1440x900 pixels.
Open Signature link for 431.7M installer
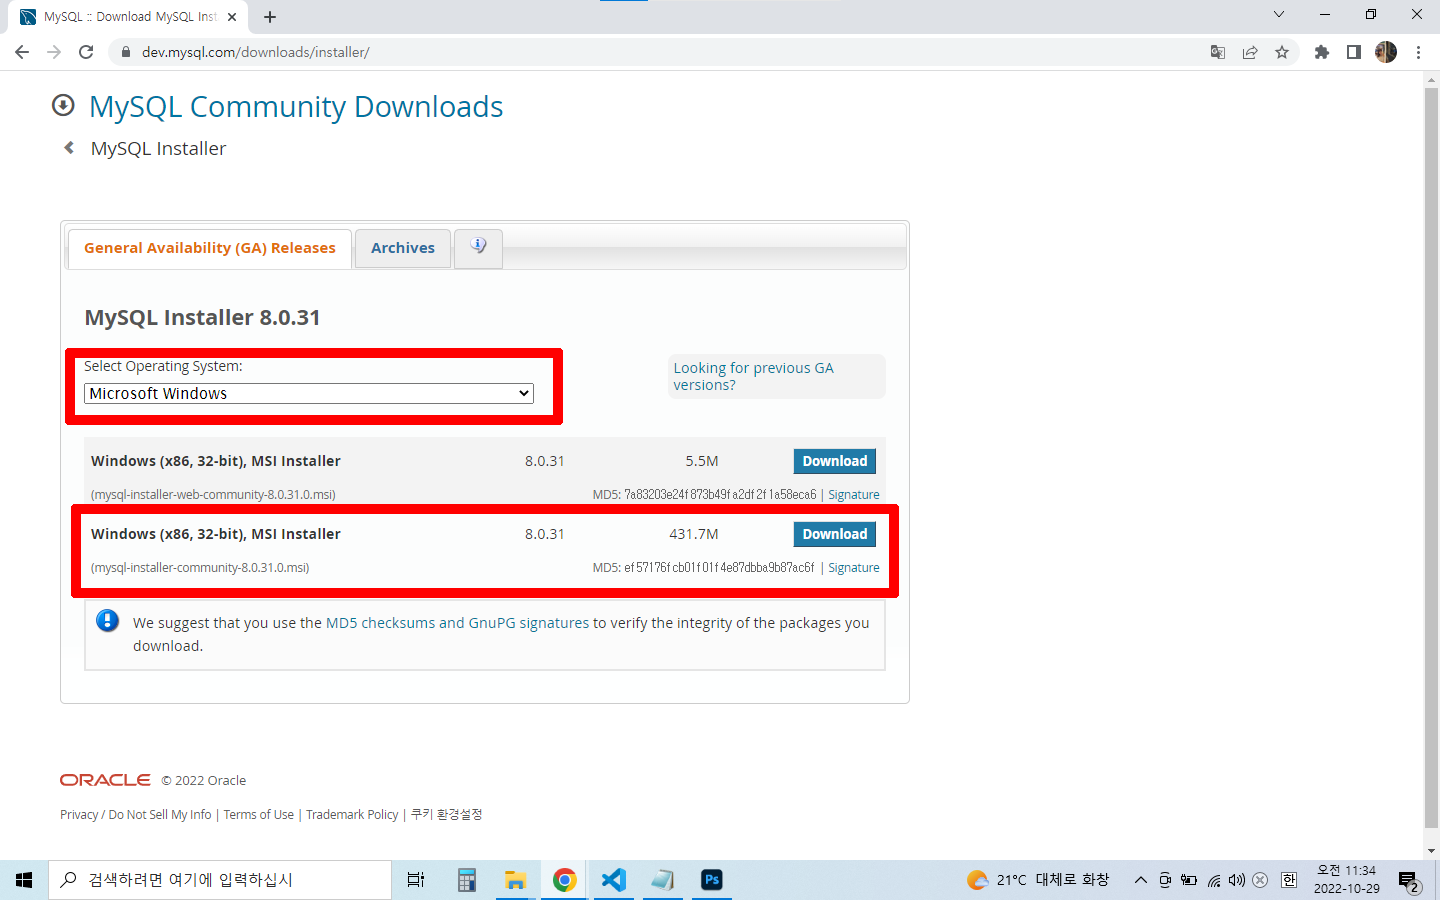click(x=854, y=568)
